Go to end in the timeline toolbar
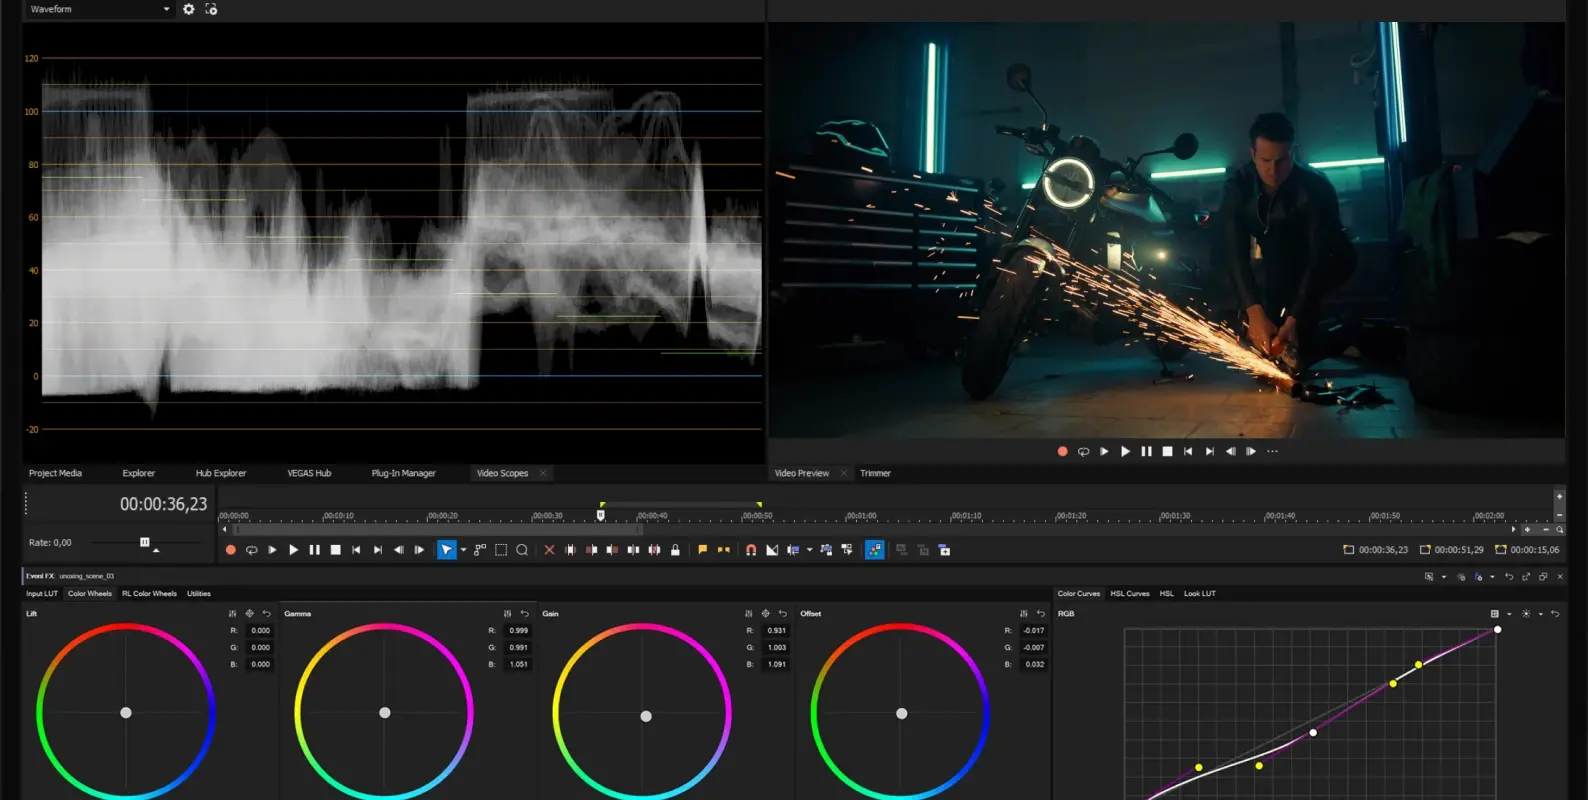This screenshot has height=800, width=1588. (377, 550)
